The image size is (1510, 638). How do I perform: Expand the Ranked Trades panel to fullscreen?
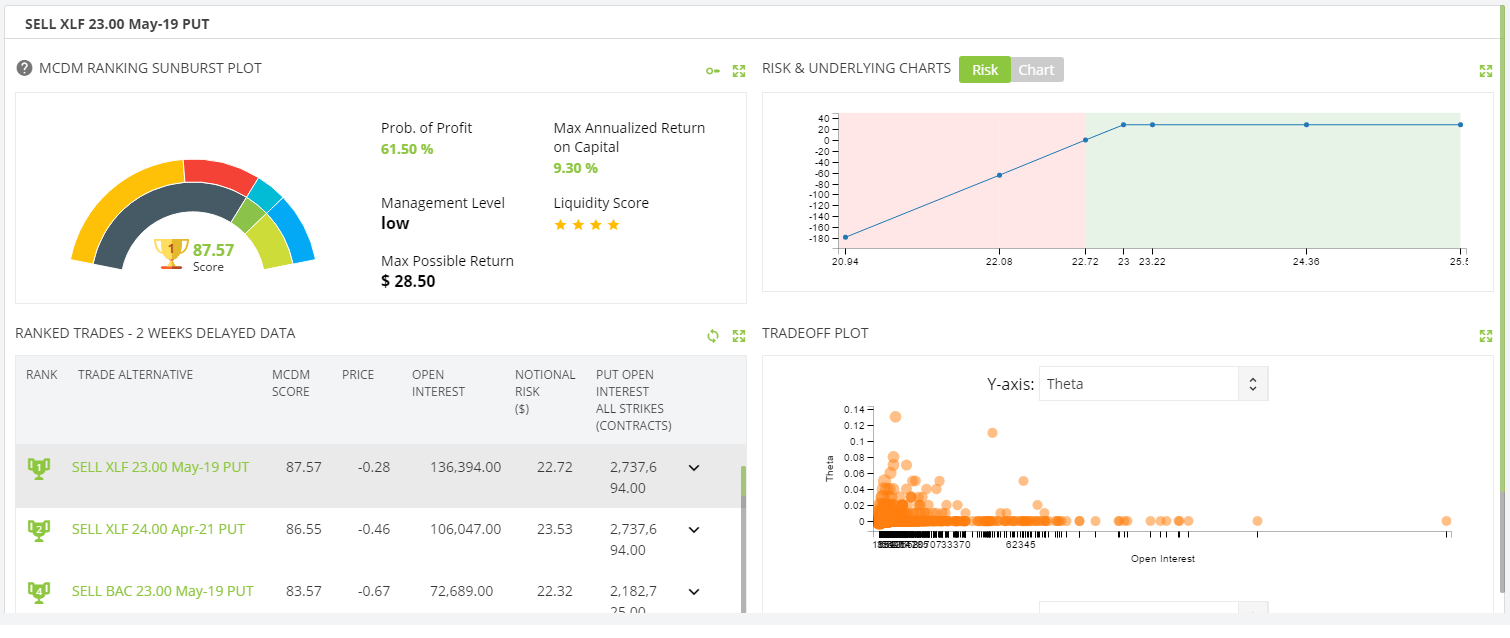[739, 336]
